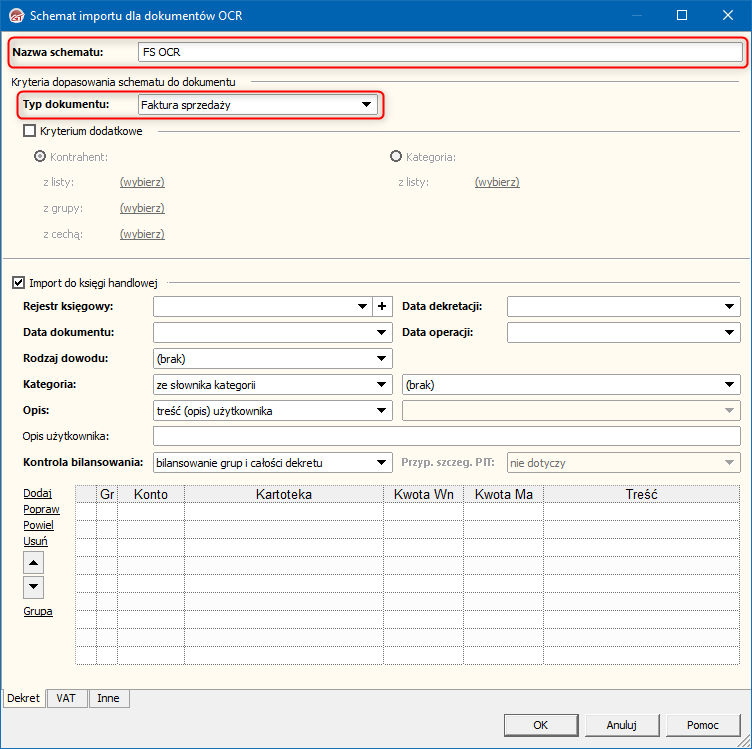Enable the Kryterium dodatkowe checkbox
Image resolution: width=752 pixels, height=749 pixels.
[x=29, y=131]
